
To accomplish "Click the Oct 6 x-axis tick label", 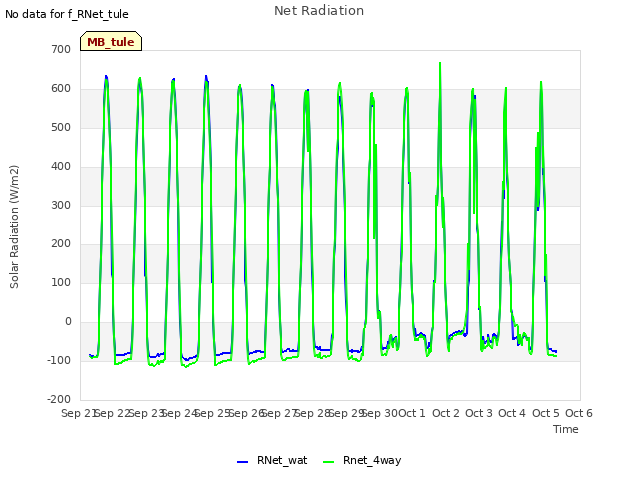I will pos(579,413).
